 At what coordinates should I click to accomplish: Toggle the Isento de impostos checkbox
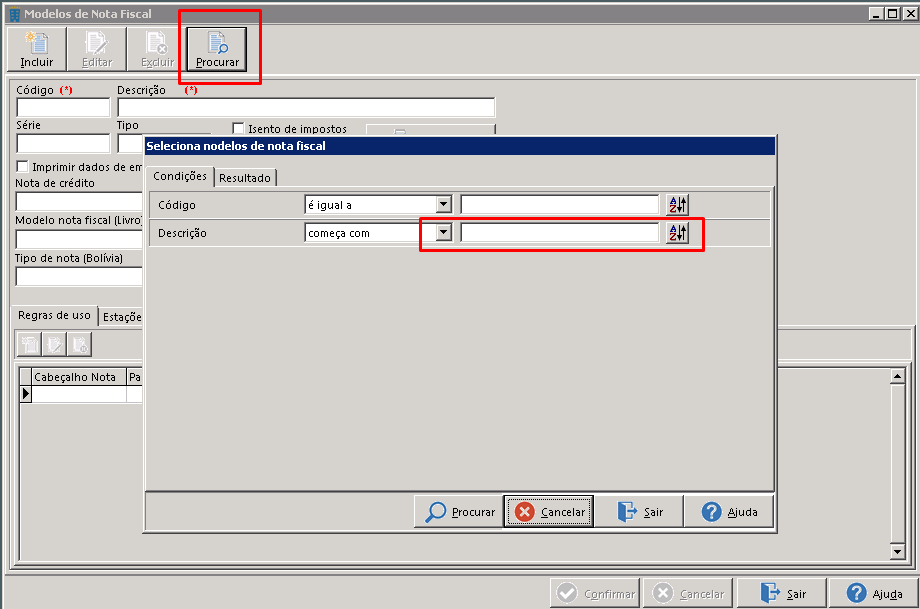[238, 128]
